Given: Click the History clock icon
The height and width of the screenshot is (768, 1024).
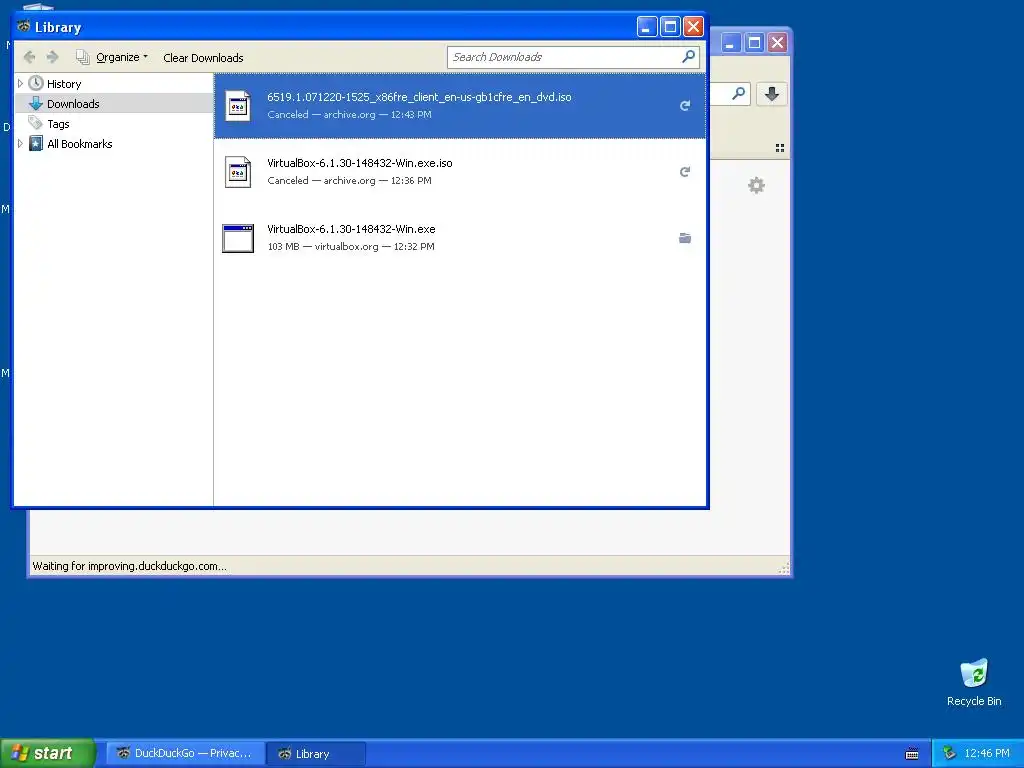Looking at the screenshot, I should pyautogui.click(x=36, y=83).
